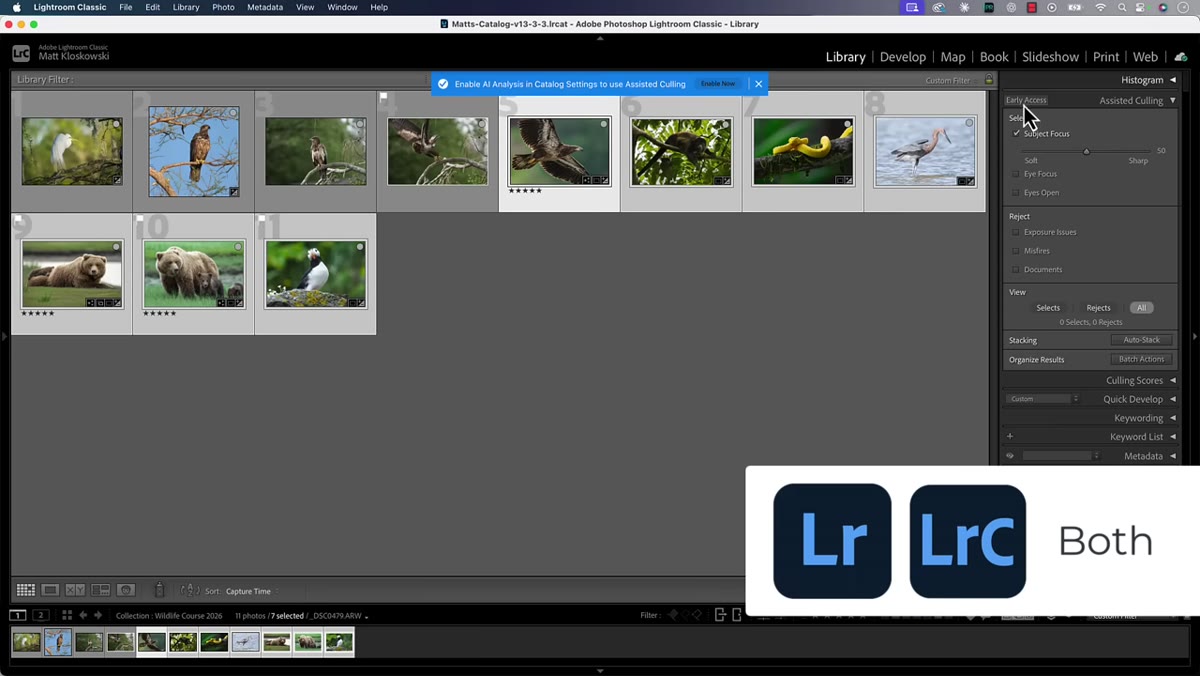The image size is (1200, 676).
Task: Click Enable Now in the AI Analysis banner
Action: click(x=718, y=84)
